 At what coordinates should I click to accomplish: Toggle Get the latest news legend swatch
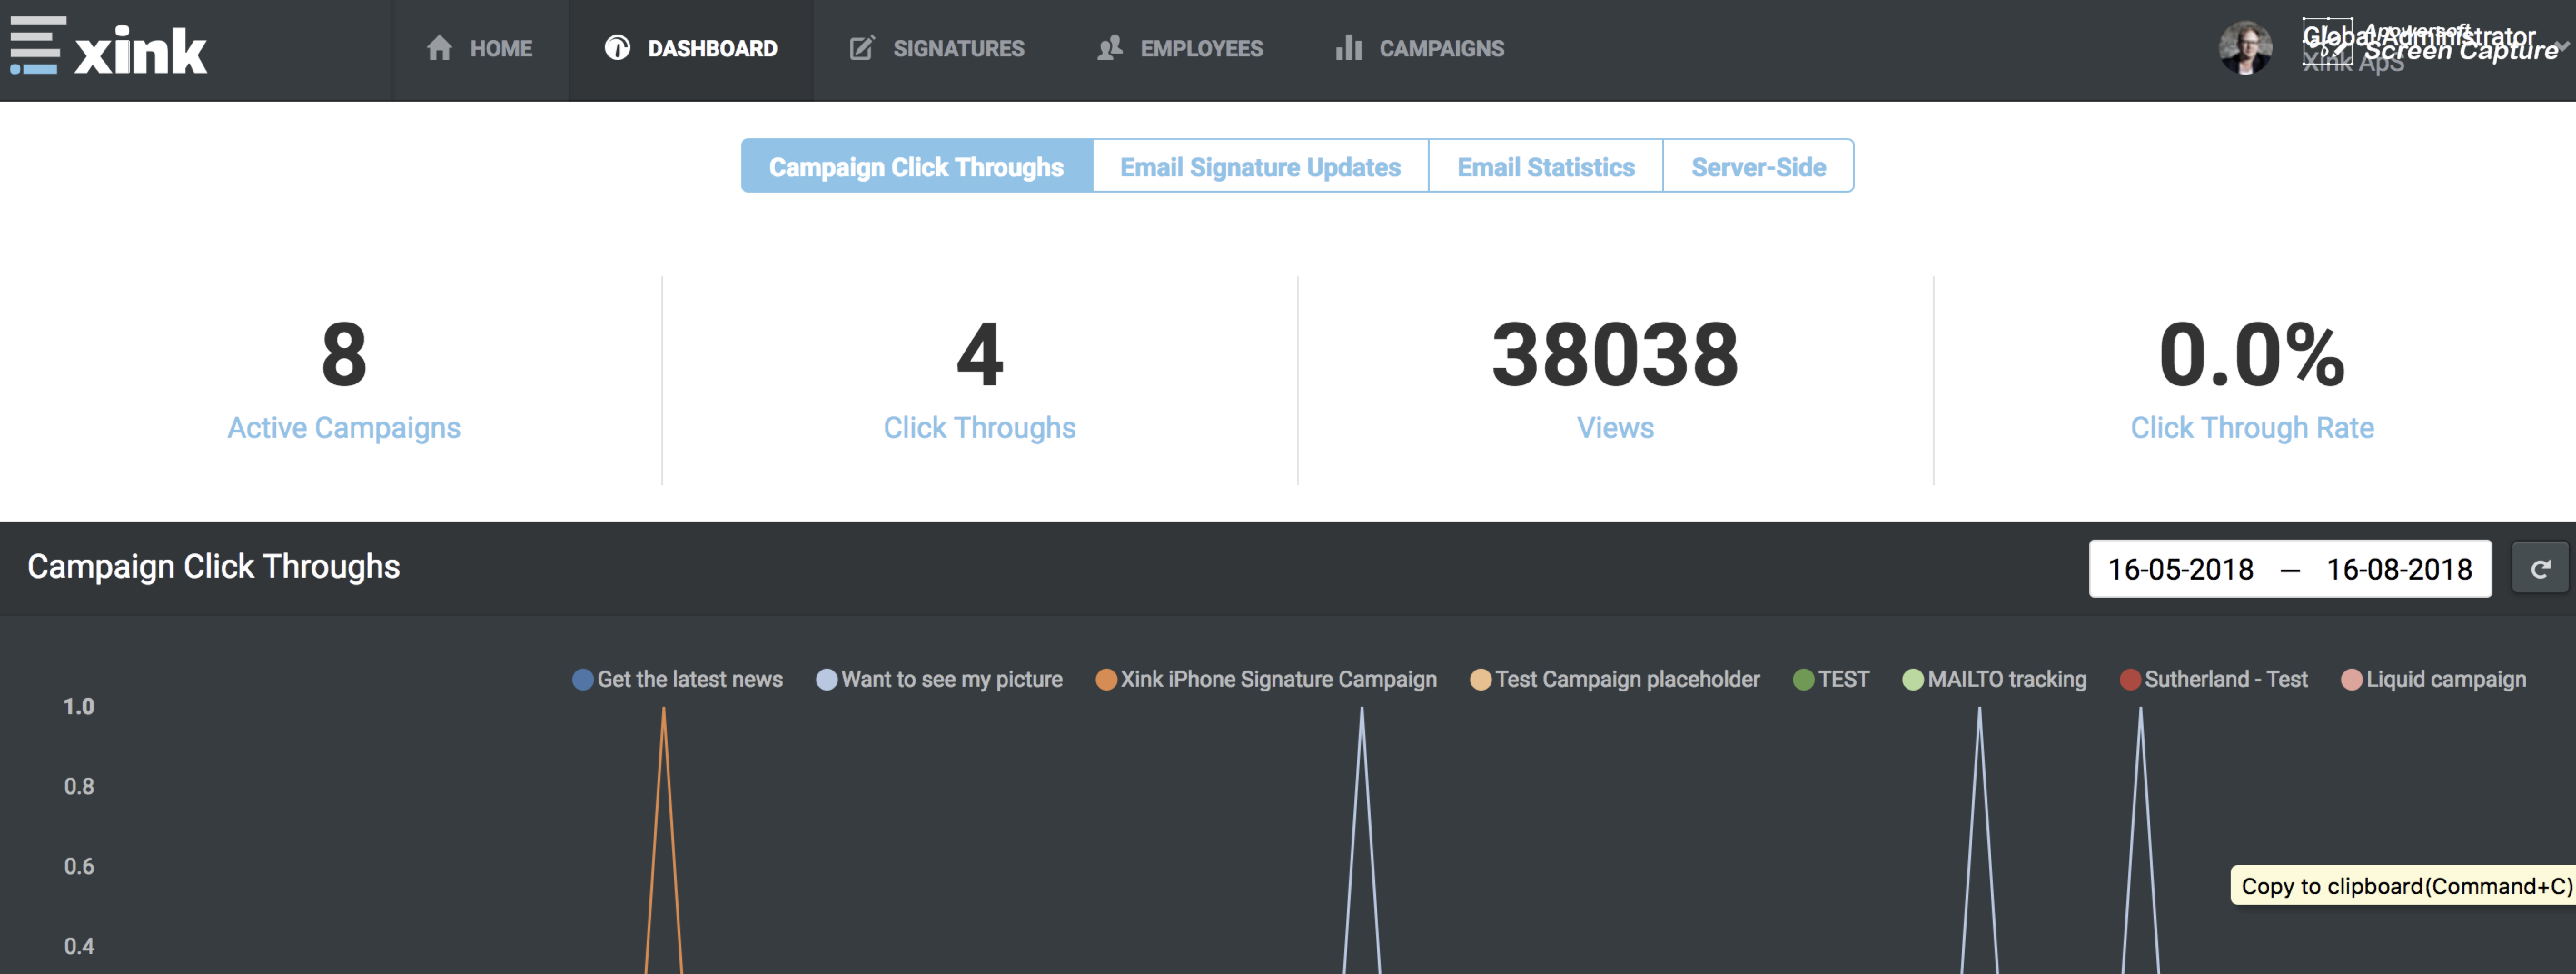click(583, 680)
